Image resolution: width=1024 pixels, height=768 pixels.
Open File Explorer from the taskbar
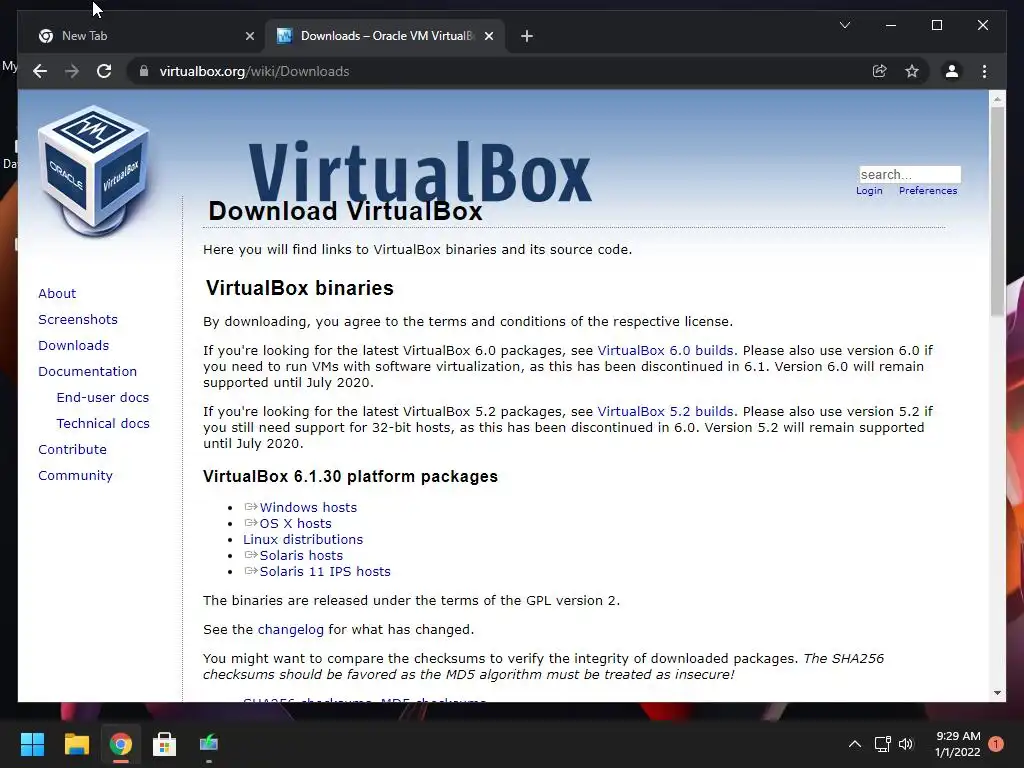(76, 744)
